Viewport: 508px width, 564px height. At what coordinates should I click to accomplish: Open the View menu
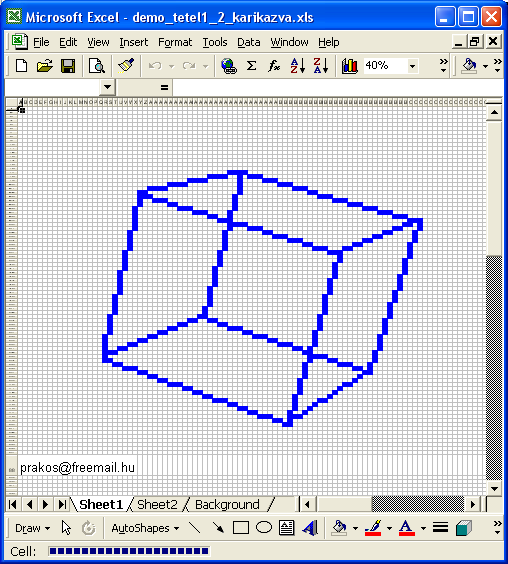[98, 42]
